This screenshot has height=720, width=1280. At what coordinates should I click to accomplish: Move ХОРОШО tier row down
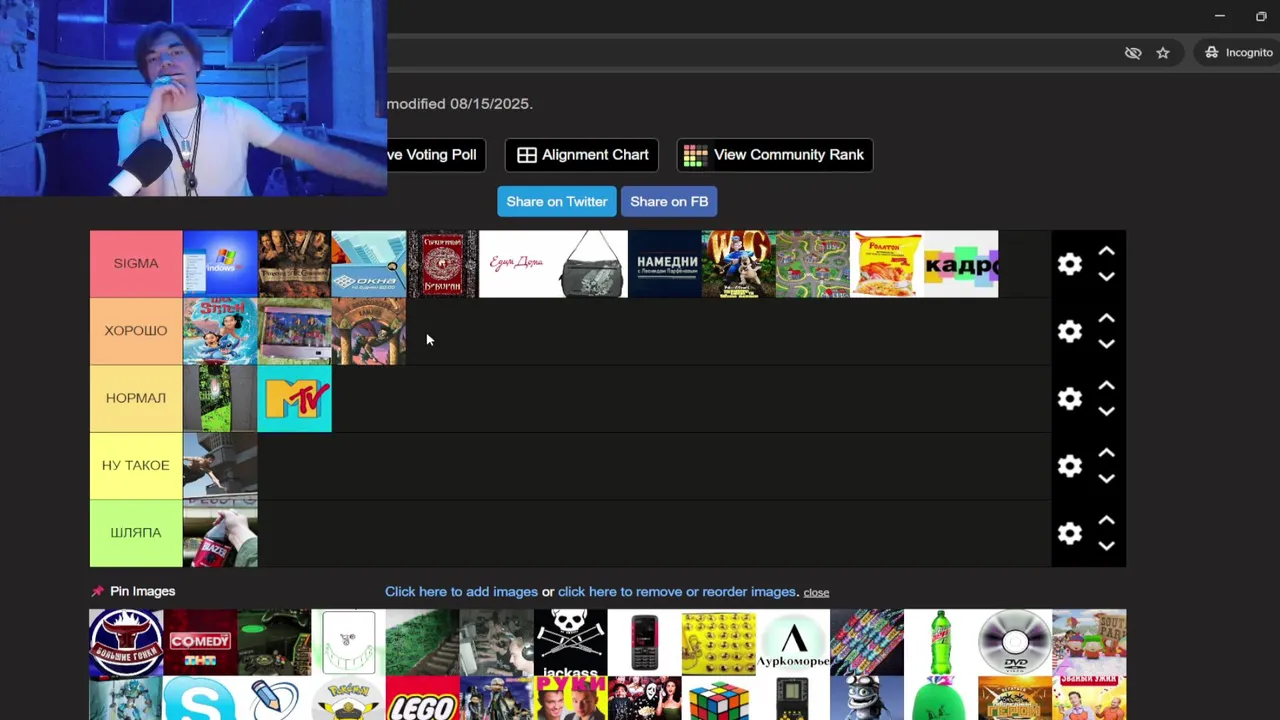tap(1106, 344)
